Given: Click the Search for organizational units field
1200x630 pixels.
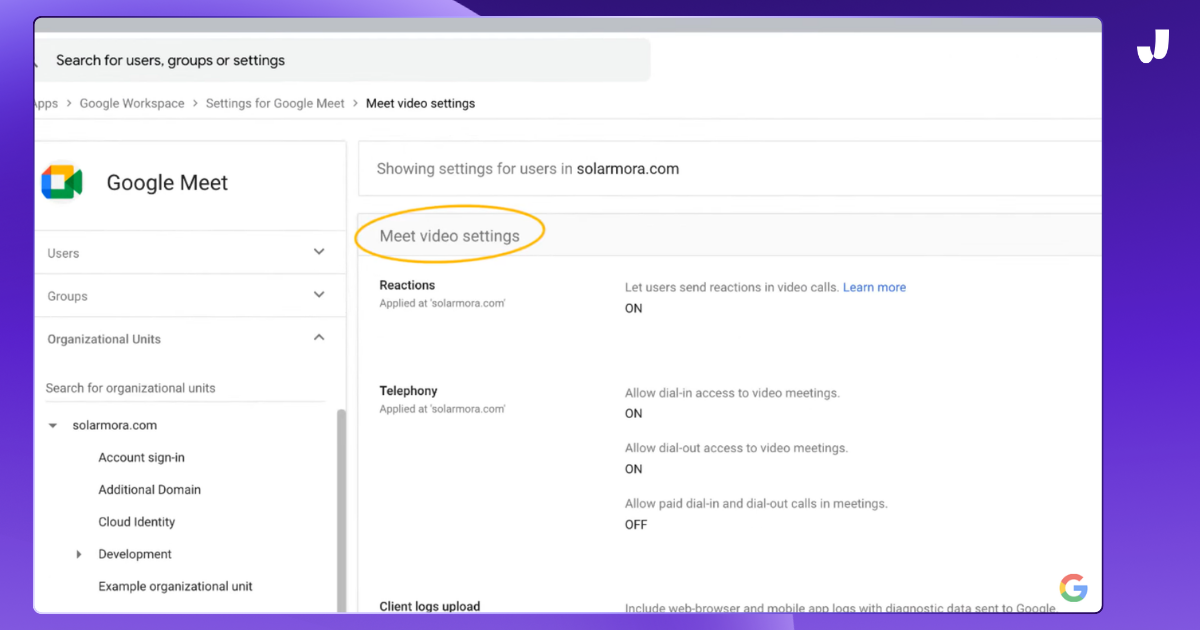Looking at the screenshot, I should [x=185, y=388].
